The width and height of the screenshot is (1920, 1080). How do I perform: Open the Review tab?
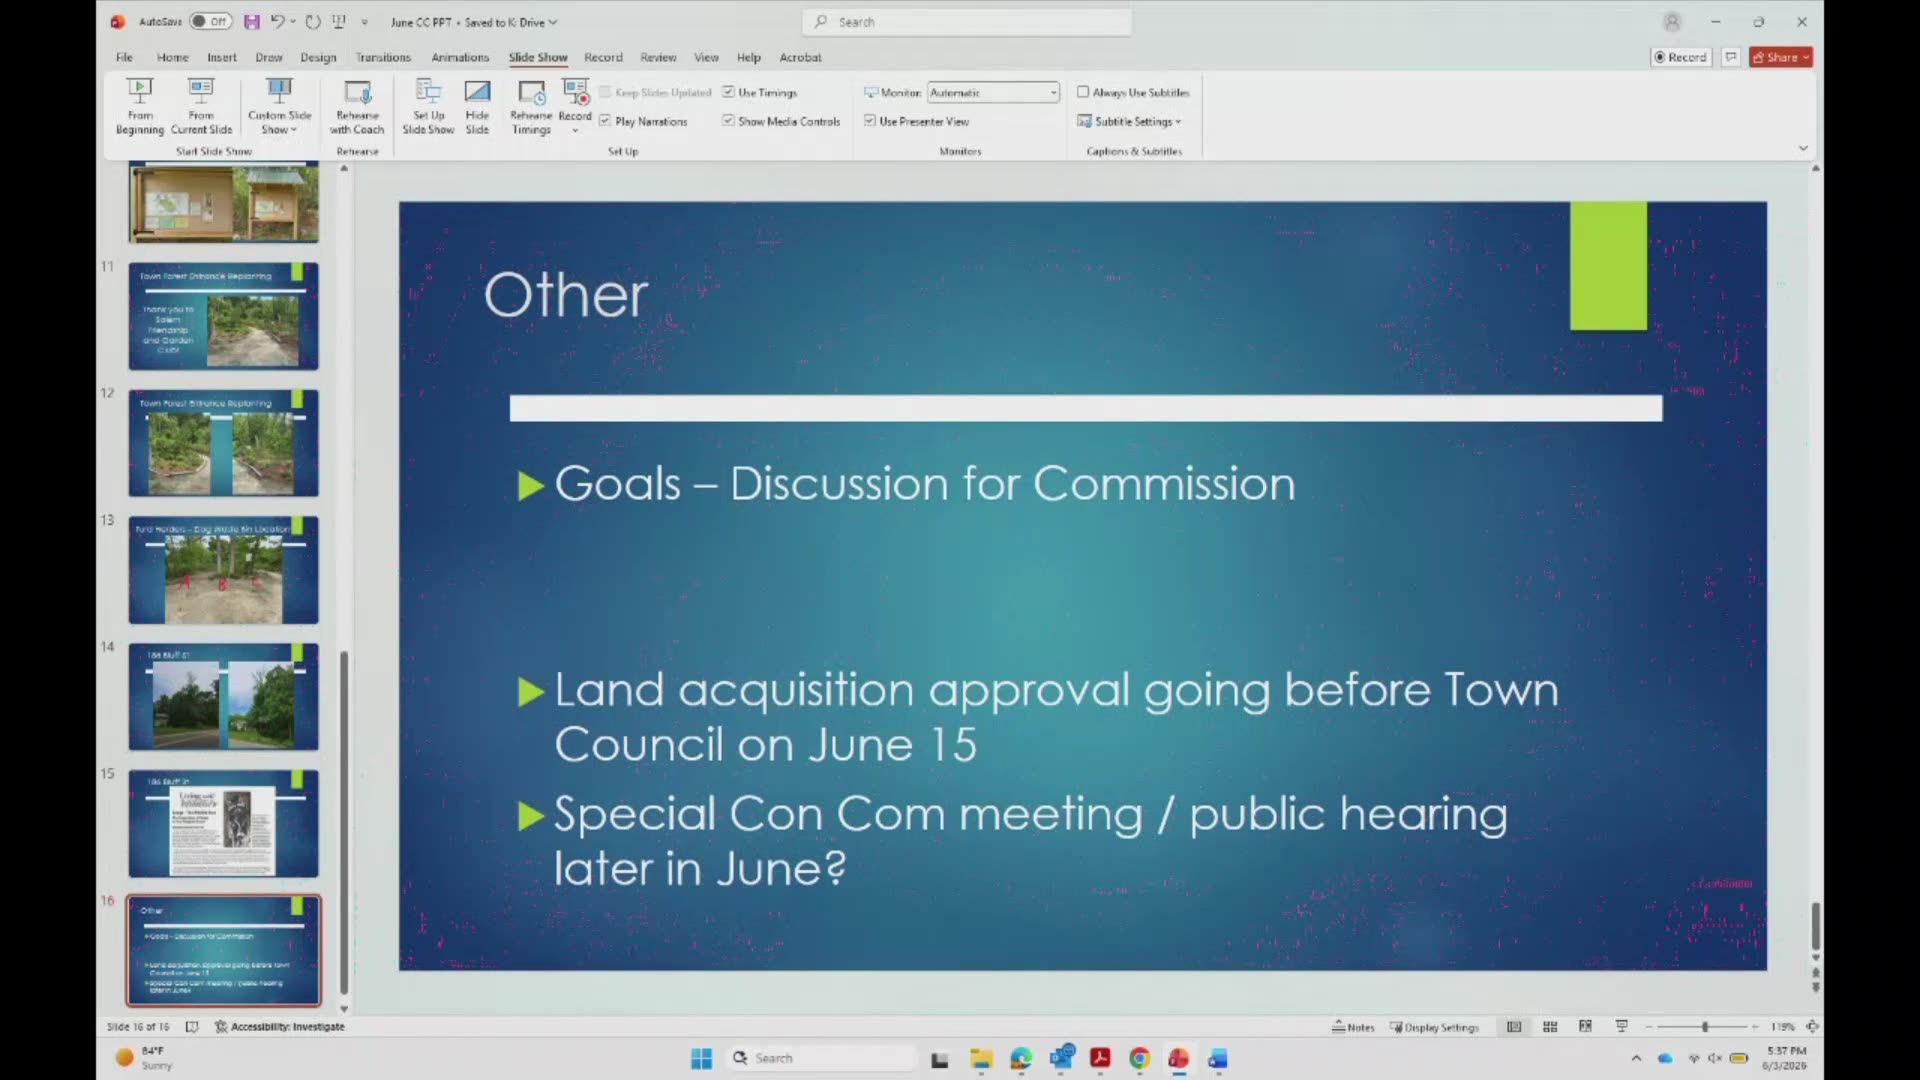coord(658,57)
